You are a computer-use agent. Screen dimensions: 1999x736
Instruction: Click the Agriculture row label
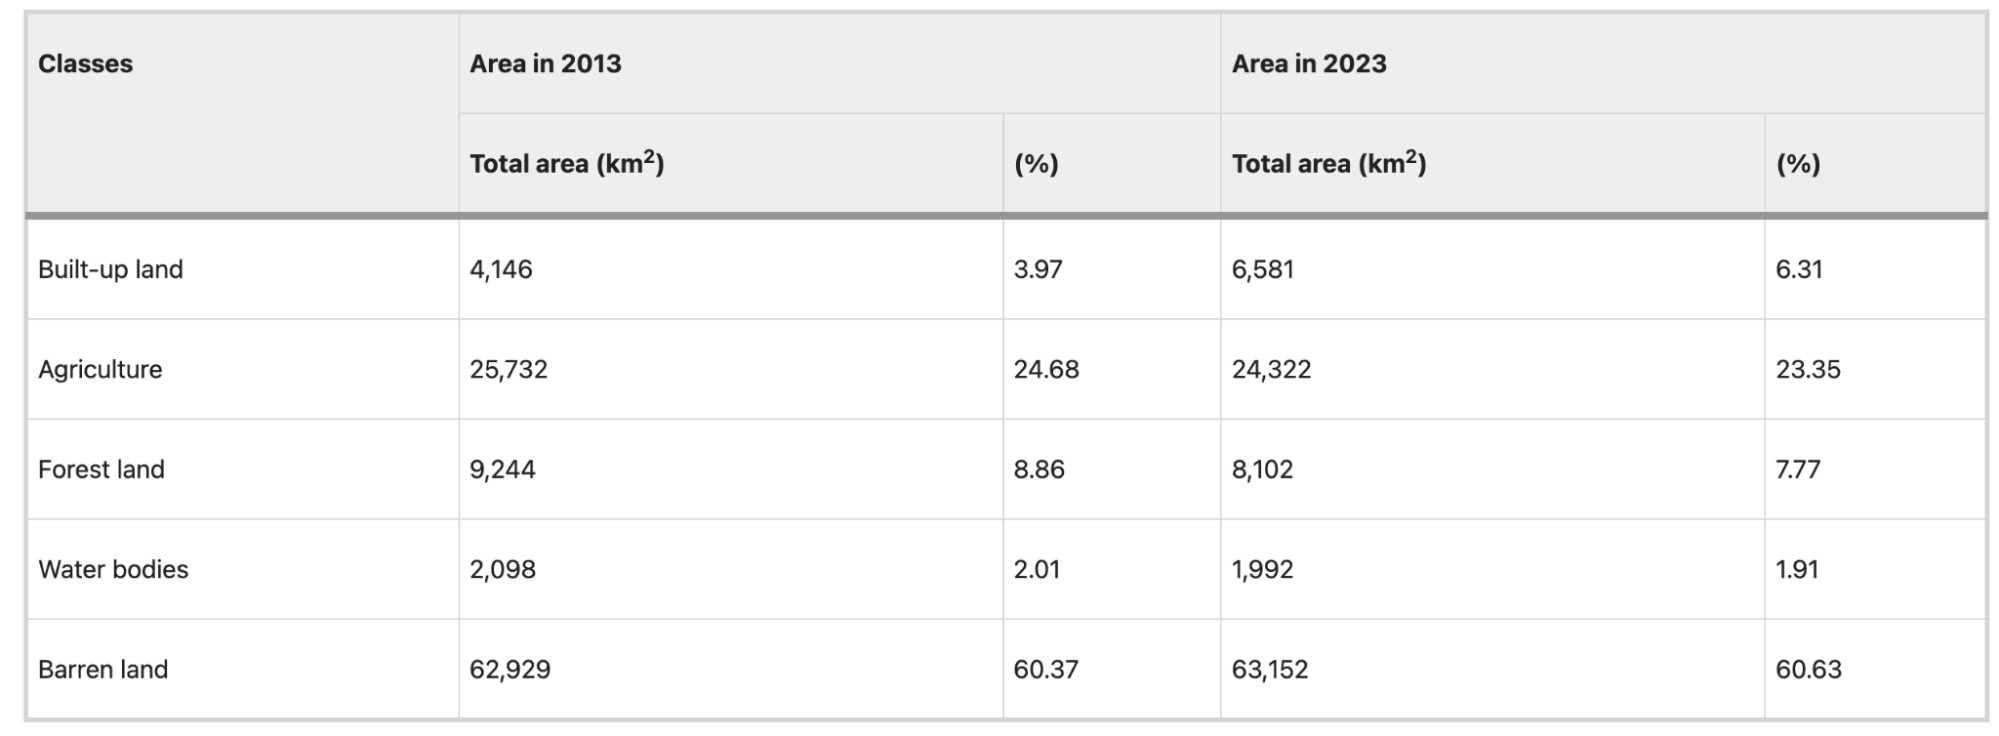tap(100, 370)
